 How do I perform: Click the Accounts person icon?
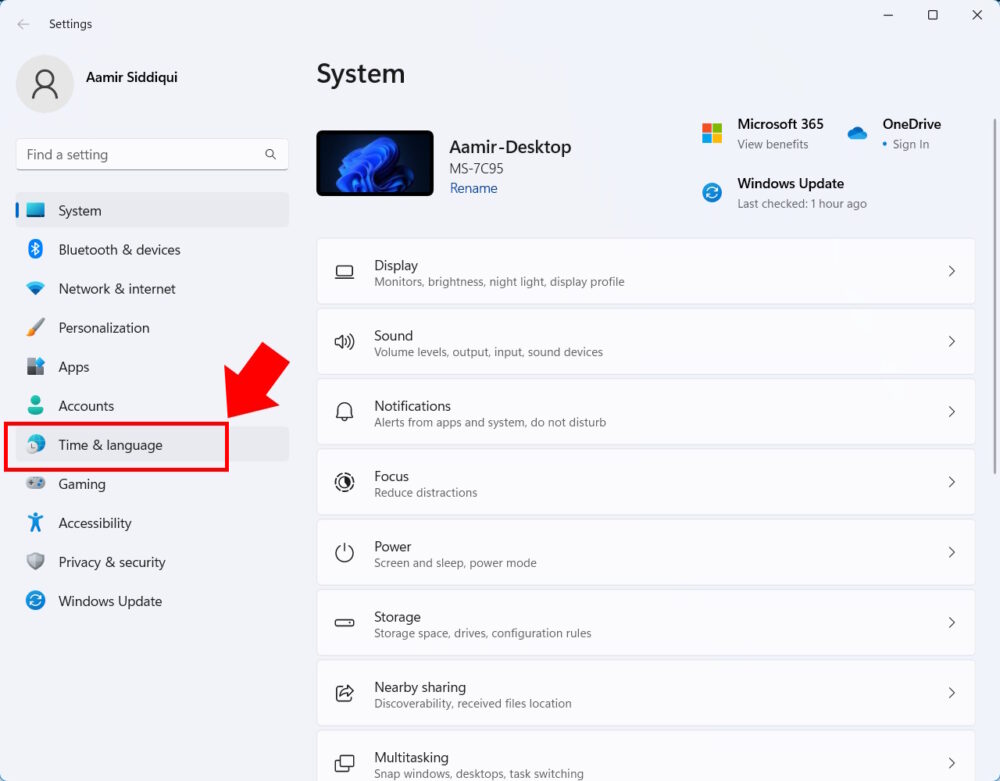click(x=36, y=405)
